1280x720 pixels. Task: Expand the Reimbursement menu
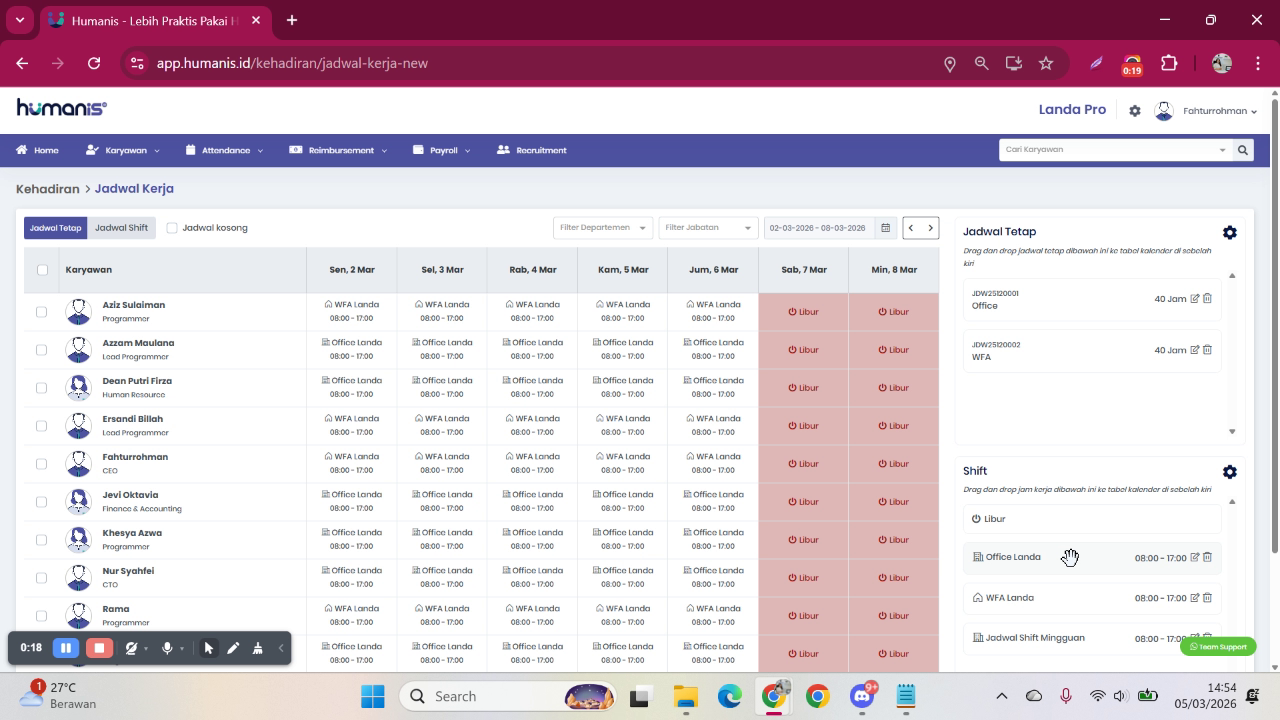(338, 150)
